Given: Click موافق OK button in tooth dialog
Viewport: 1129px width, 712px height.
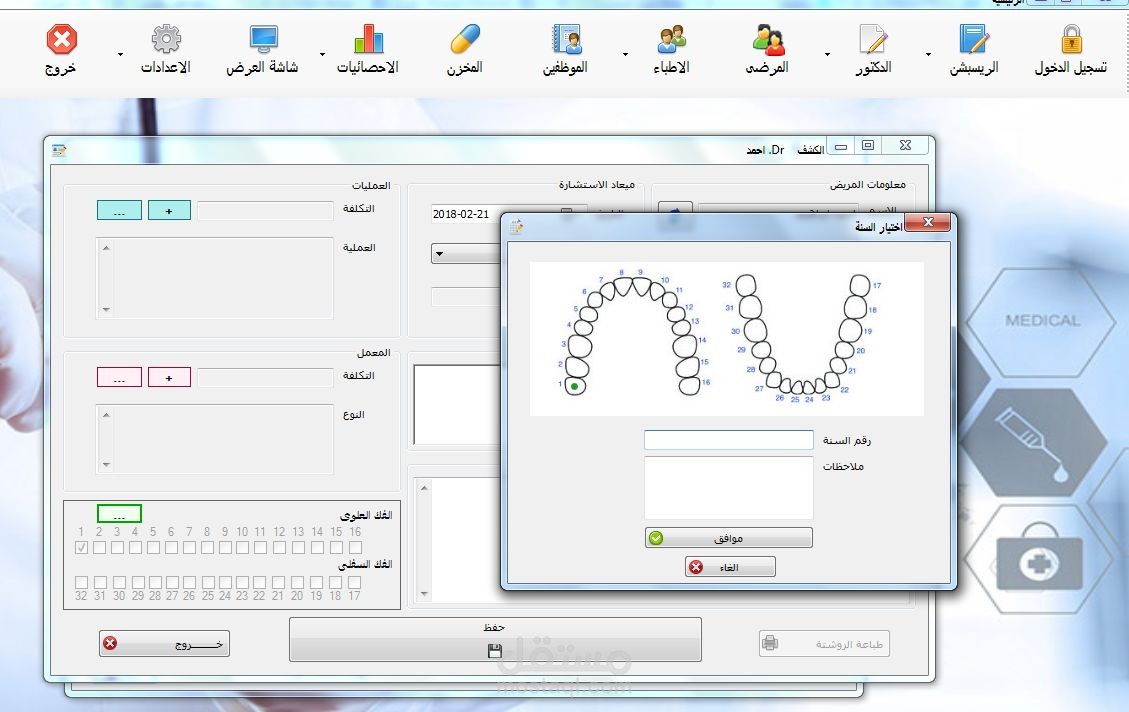Looking at the screenshot, I should (729, 538).
